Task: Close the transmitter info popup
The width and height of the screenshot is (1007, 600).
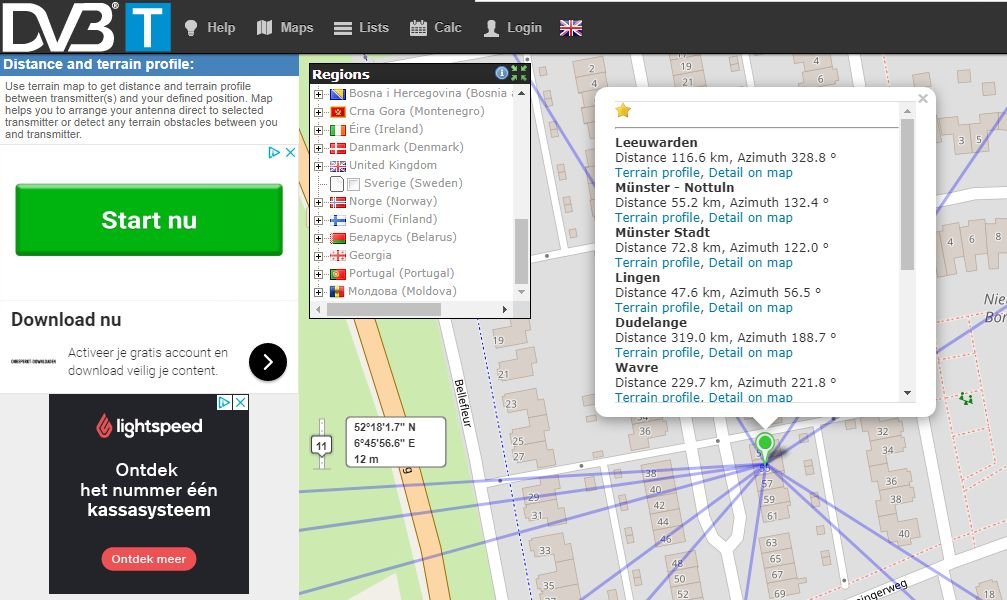Action: pos(923,98)
